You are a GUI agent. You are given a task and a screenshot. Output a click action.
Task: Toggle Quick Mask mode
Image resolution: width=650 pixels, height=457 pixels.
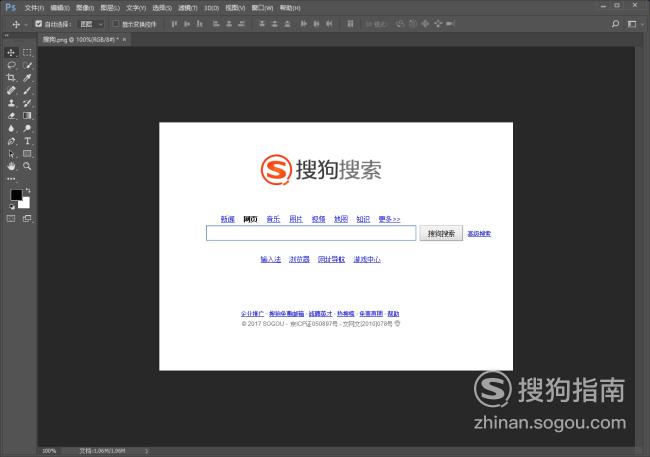(11, 219)
